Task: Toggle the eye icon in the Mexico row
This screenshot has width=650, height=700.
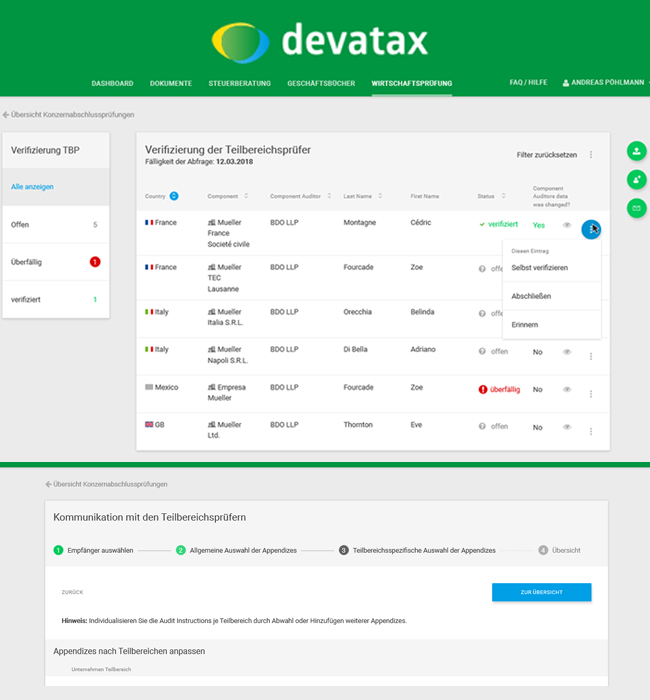Action: 567,389
